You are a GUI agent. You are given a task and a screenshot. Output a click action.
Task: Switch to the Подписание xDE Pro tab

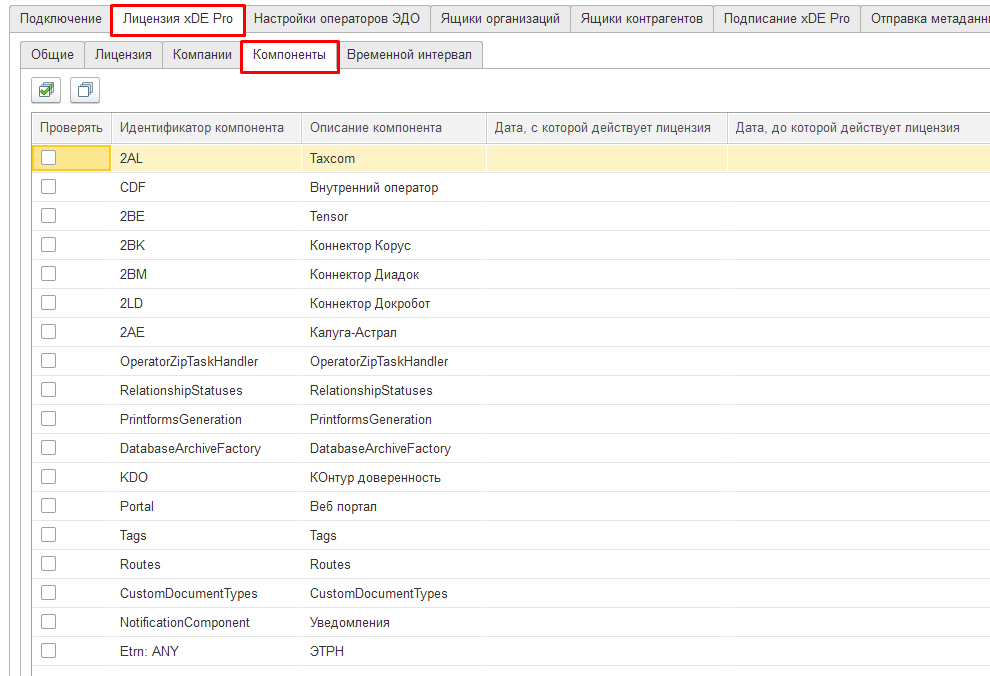(787, 19)
